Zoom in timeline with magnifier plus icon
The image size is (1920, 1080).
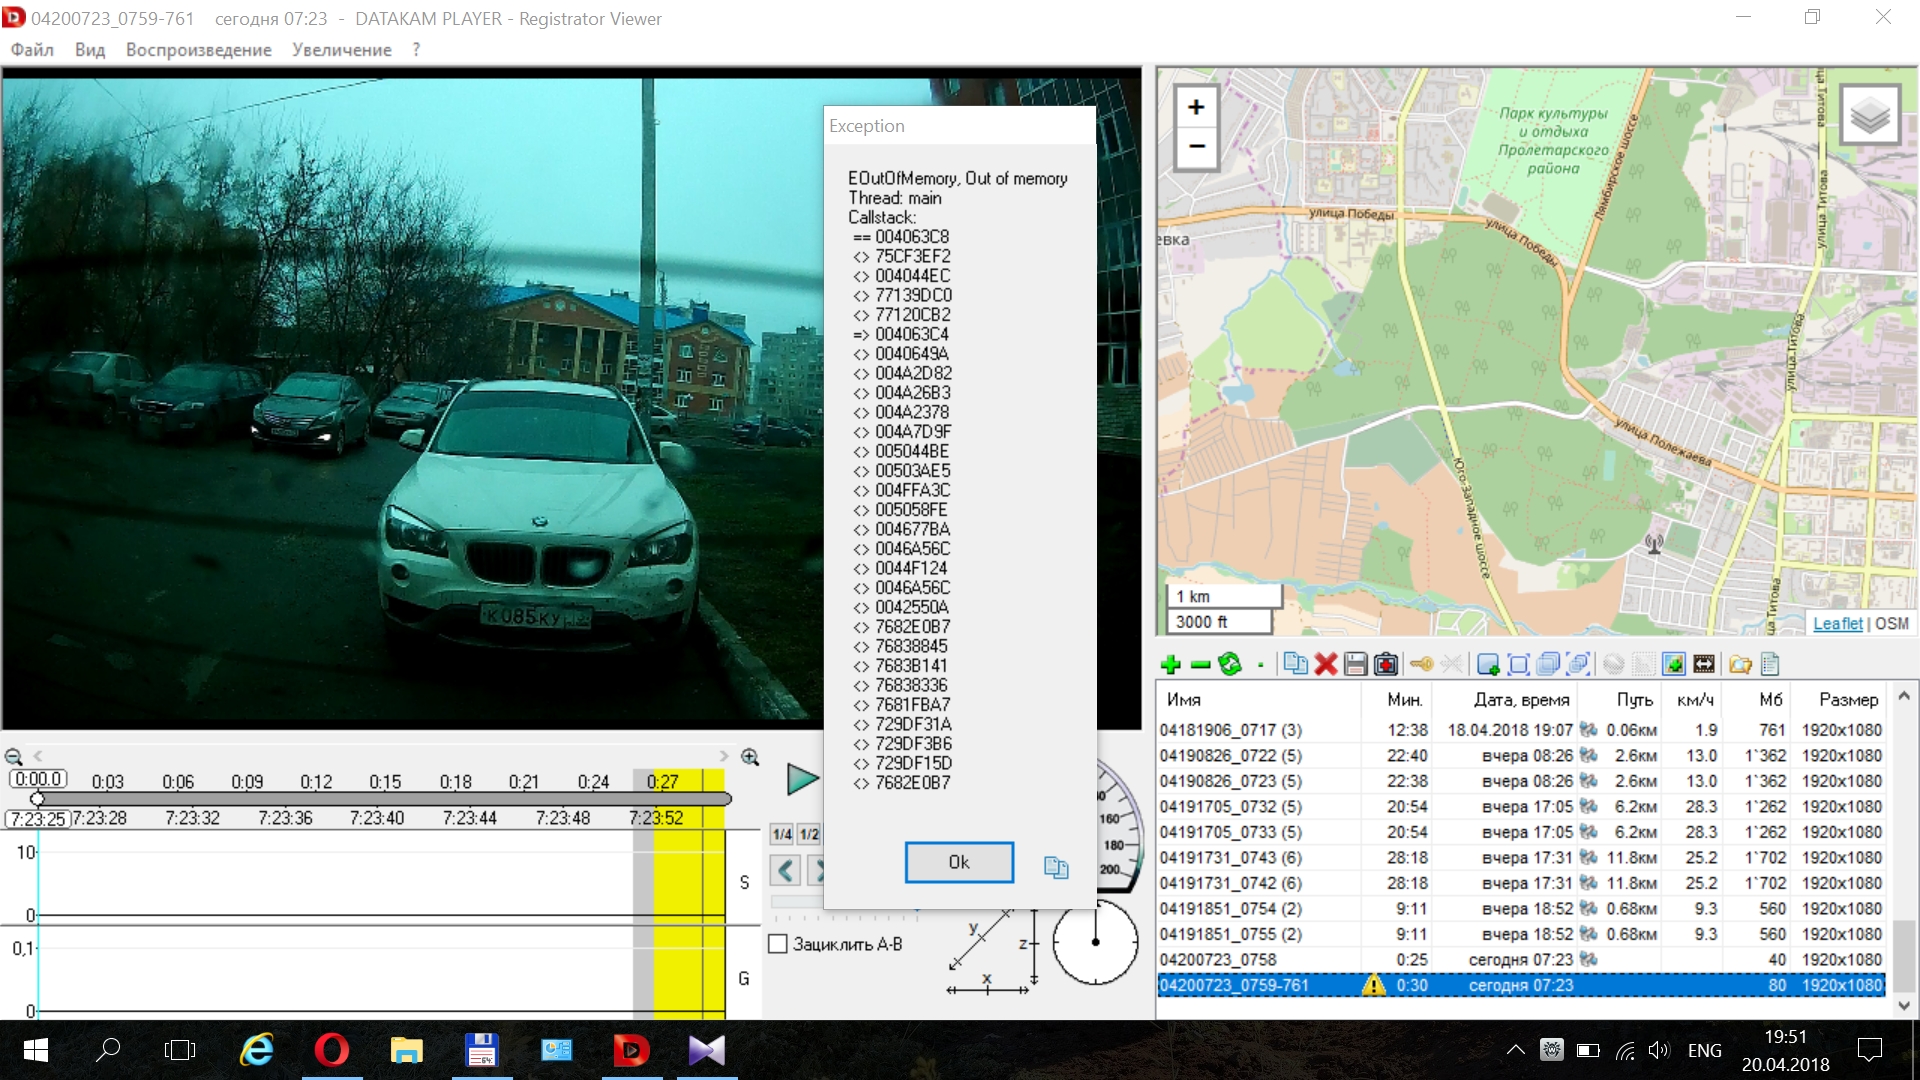click(750, 757)
